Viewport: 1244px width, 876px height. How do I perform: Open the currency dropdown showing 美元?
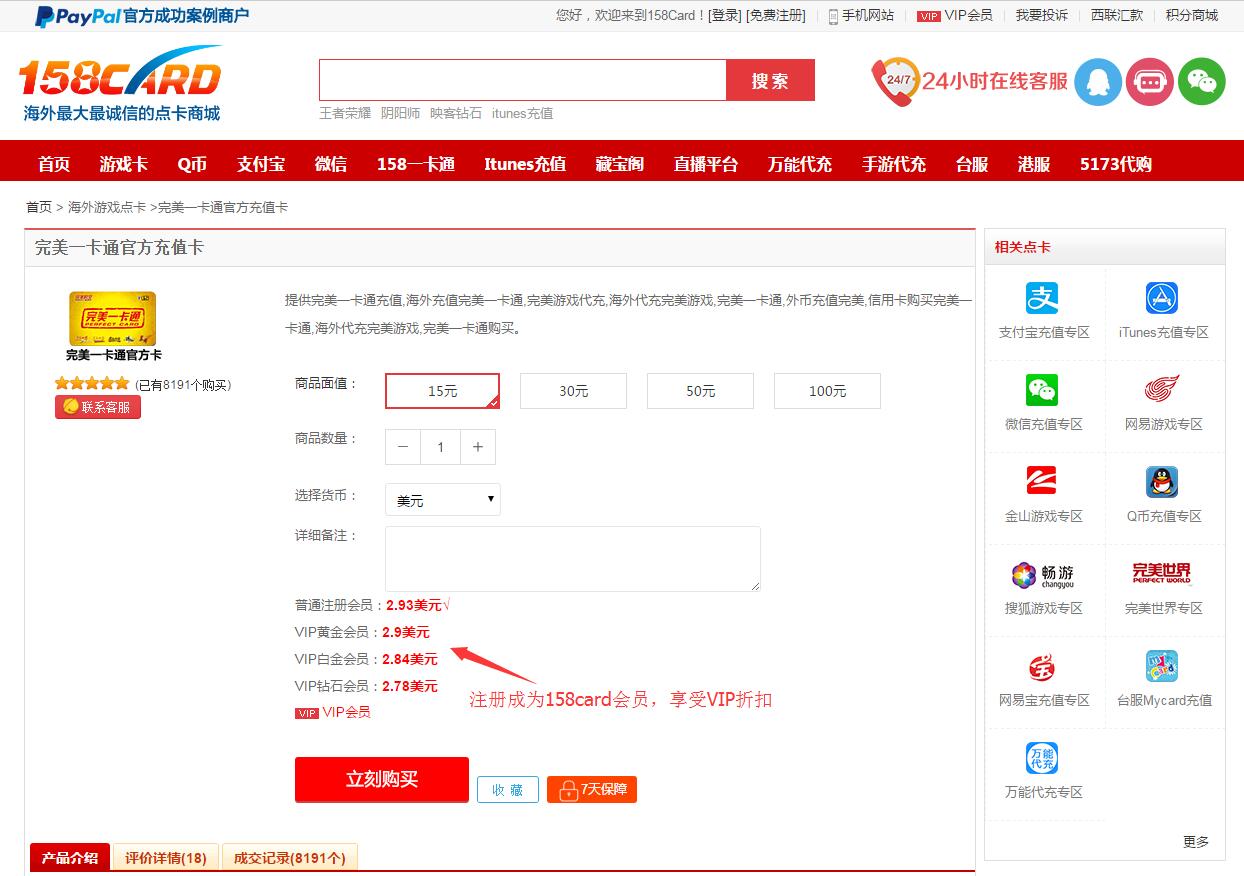[x=443, y=500]
